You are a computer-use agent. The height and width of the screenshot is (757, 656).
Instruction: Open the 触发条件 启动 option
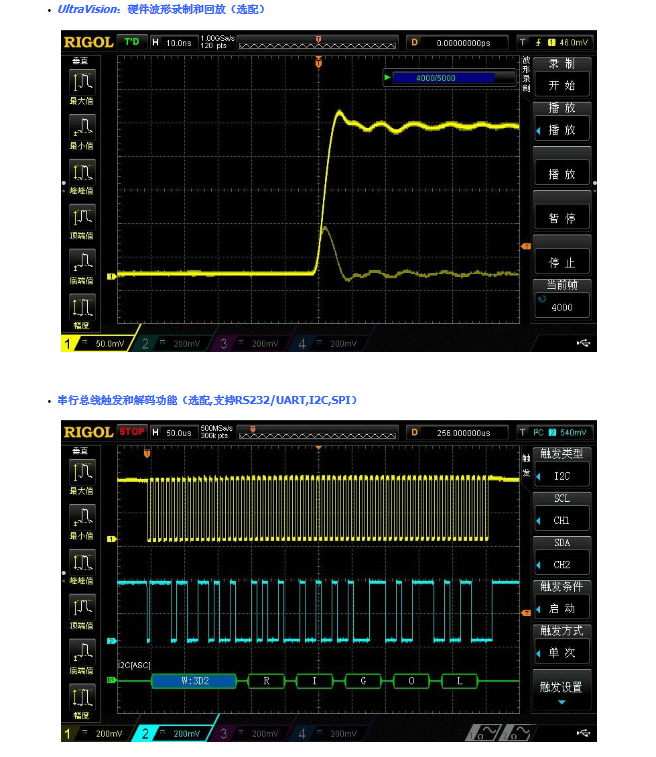(562, 601)
